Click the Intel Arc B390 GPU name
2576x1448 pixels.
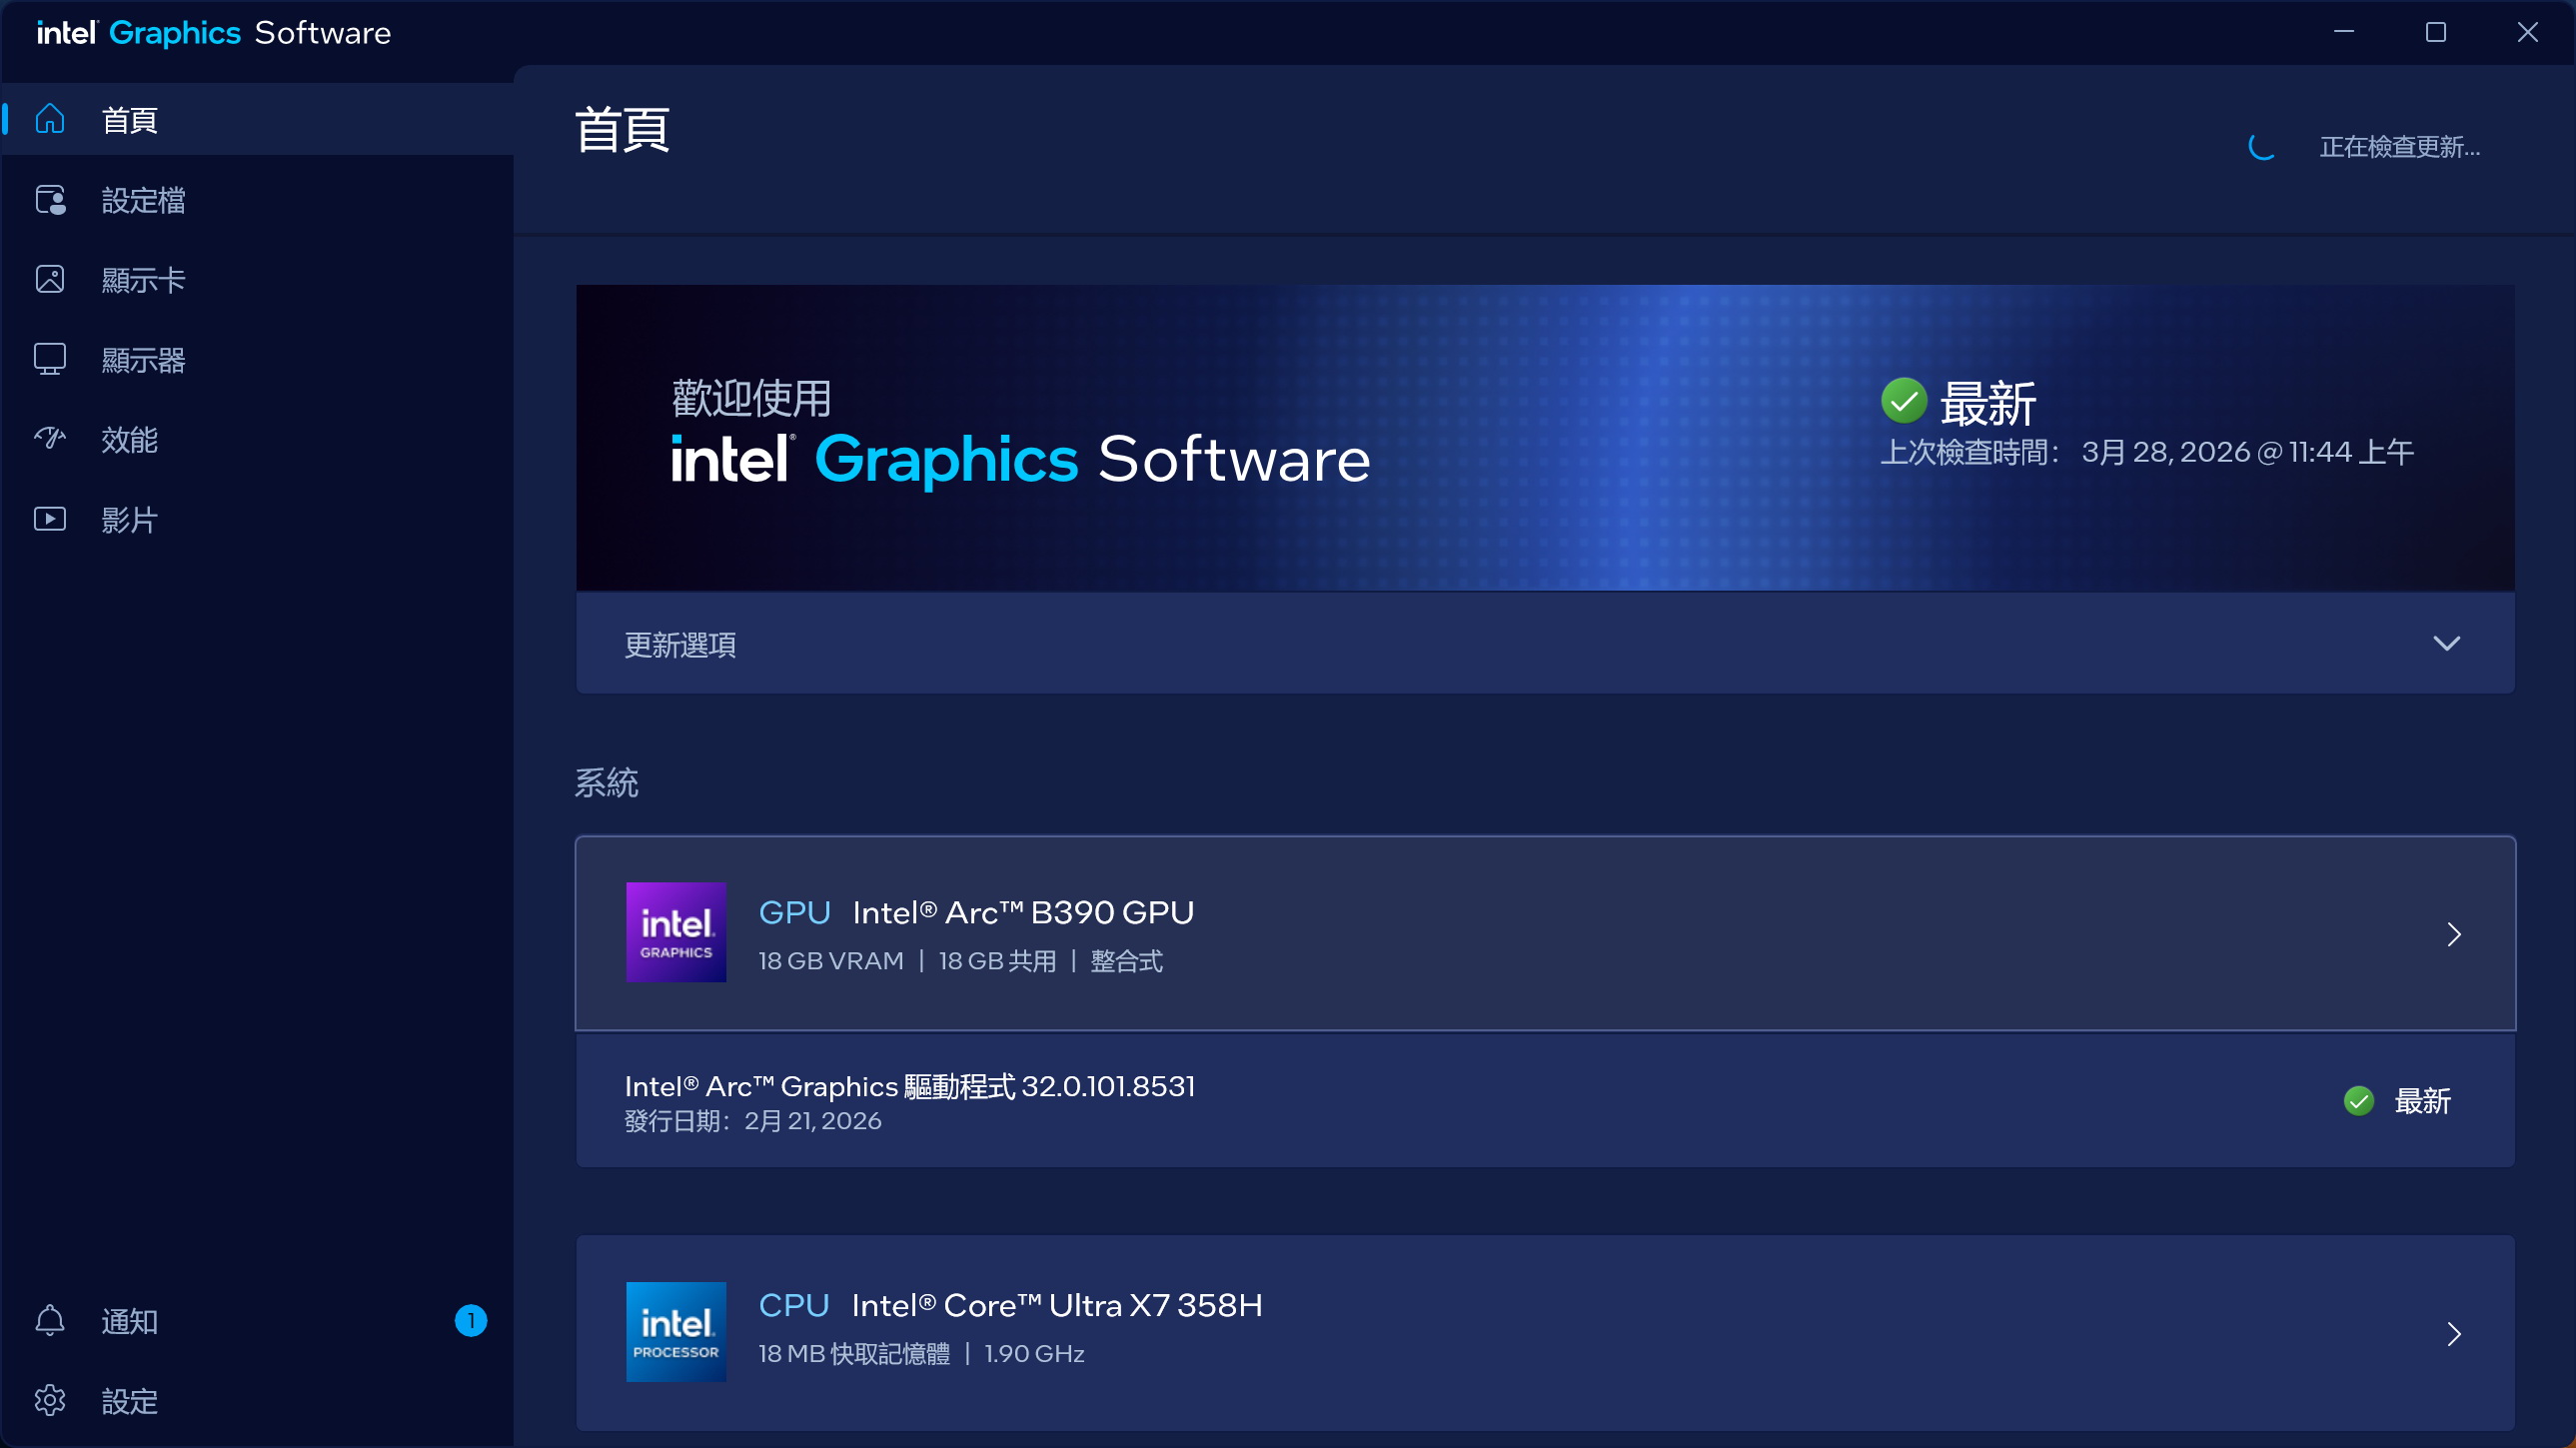point(1023,912)
